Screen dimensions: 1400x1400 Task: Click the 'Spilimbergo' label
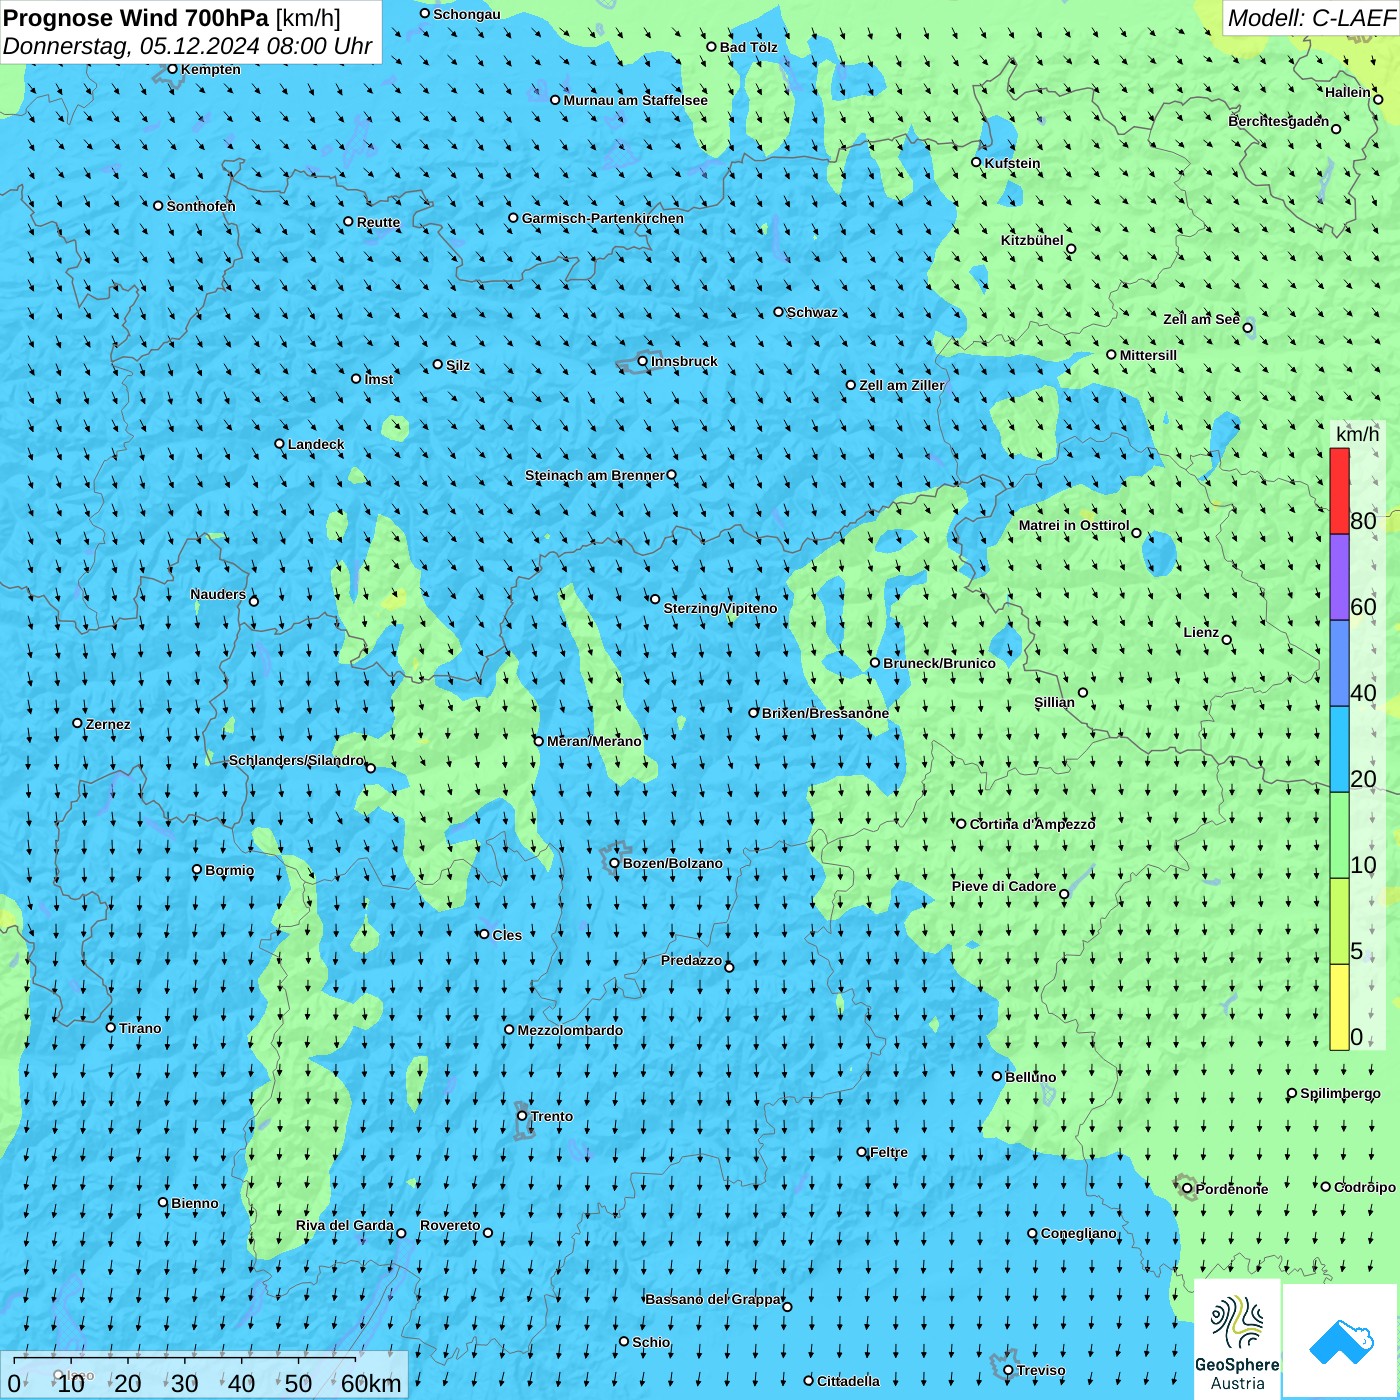click(1340, 1093)
